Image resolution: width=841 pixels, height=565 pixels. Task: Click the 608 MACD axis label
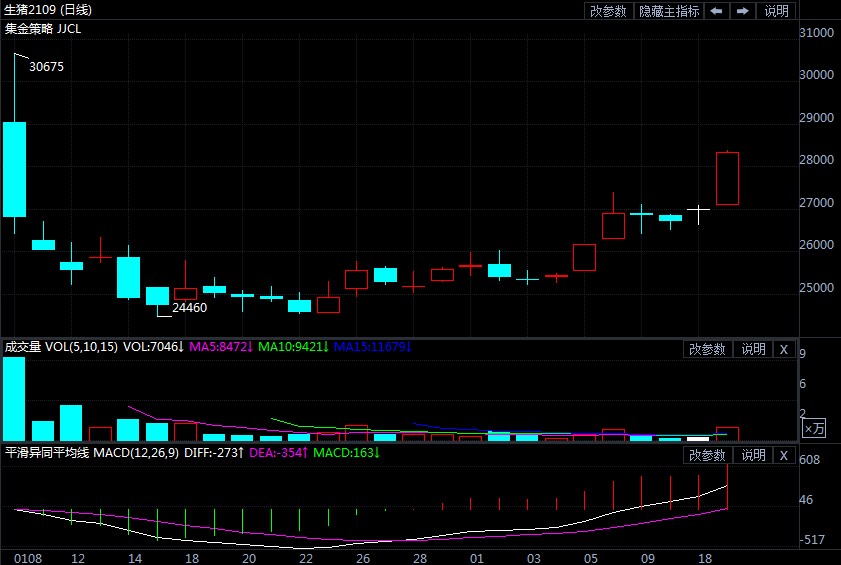point(809,460)
